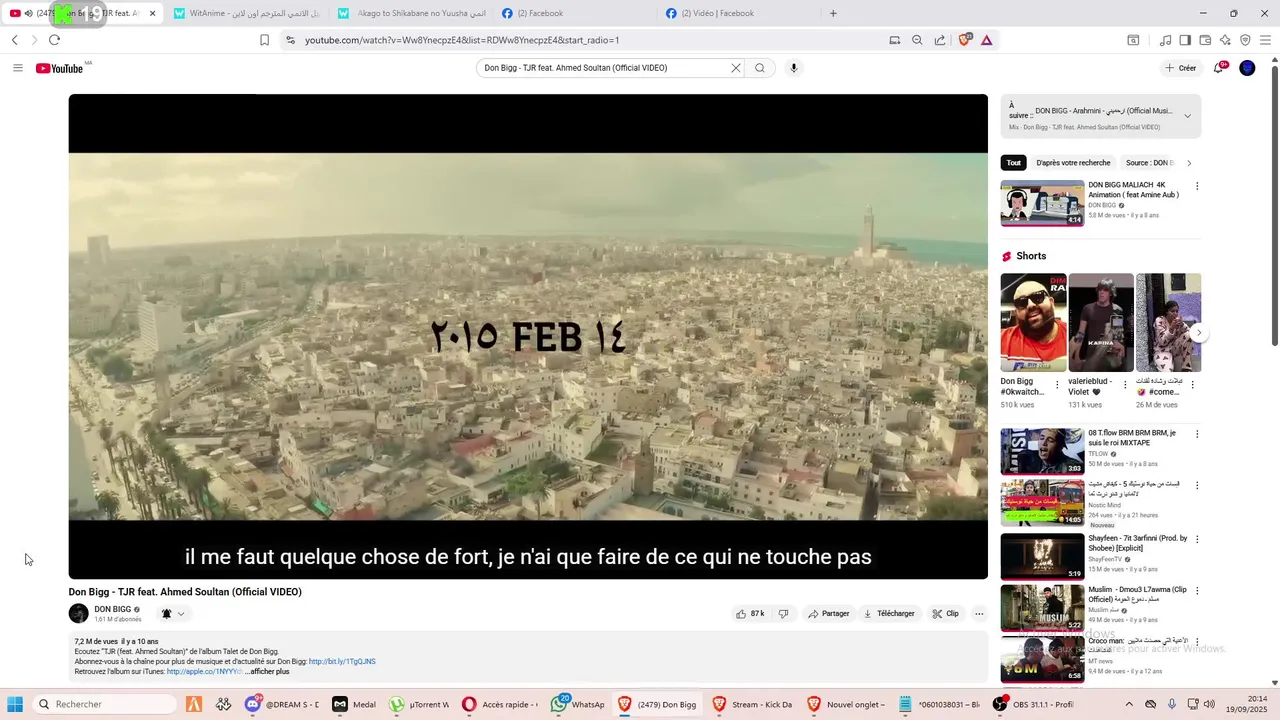The image size is (1280, 720).
Task: Open the YouTube hamburger guide menu
Action: [18, 68]
